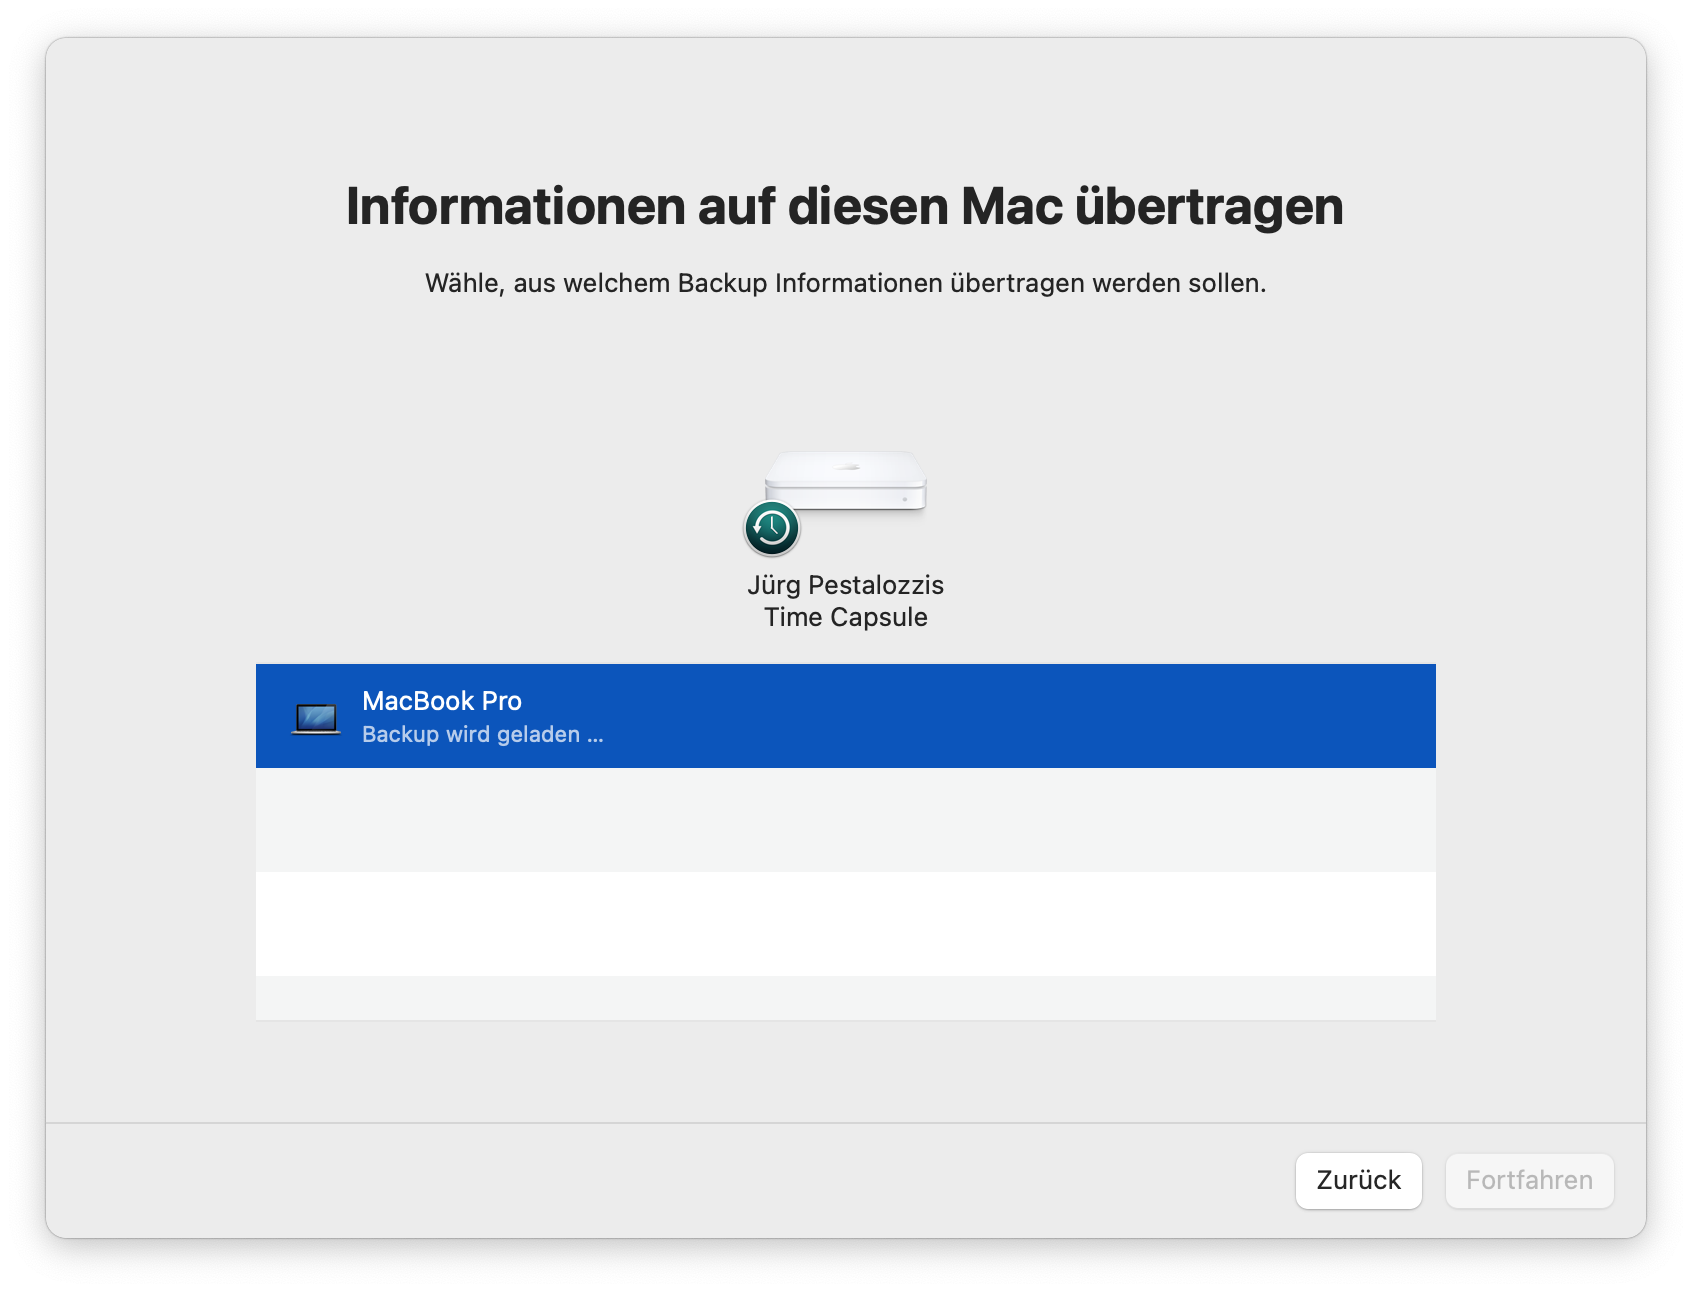Click the Zurück button

pyautogui.click(x=1358, y=1180)
